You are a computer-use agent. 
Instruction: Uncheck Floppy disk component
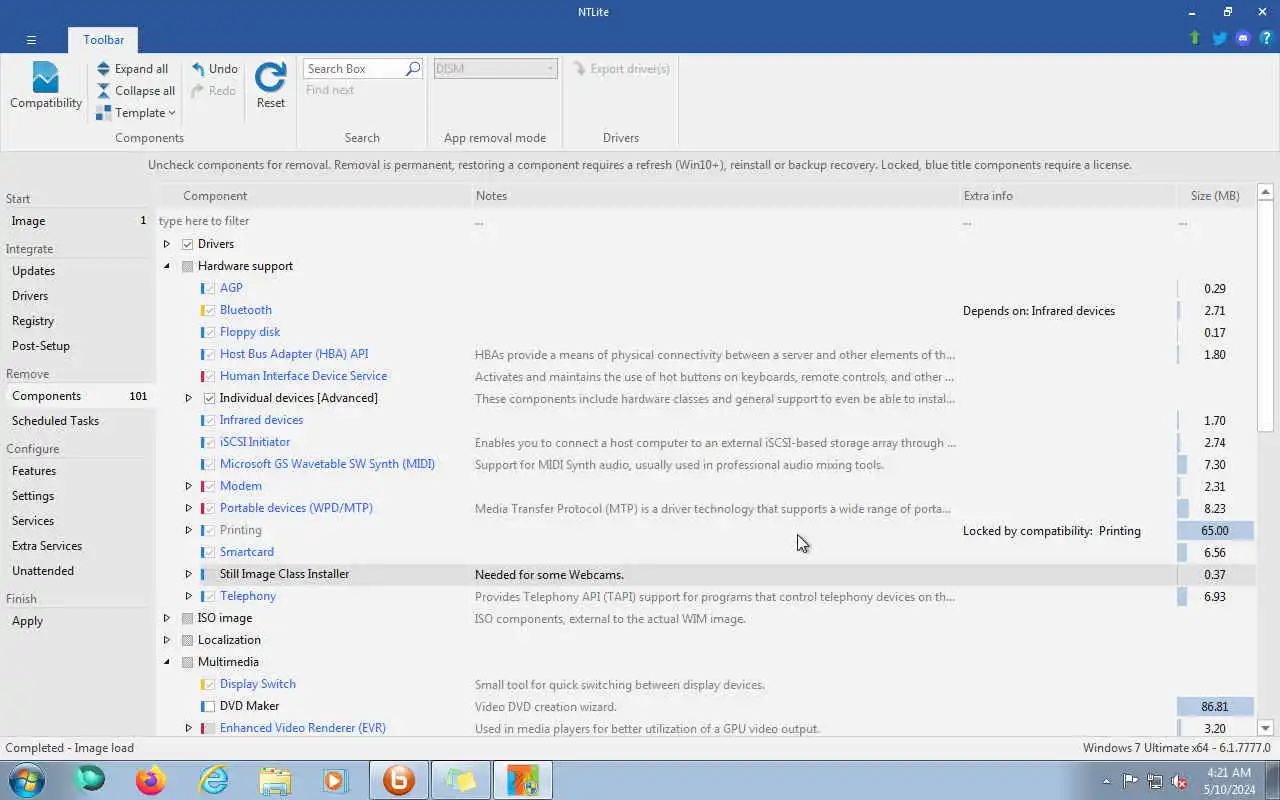click(208, 332)
